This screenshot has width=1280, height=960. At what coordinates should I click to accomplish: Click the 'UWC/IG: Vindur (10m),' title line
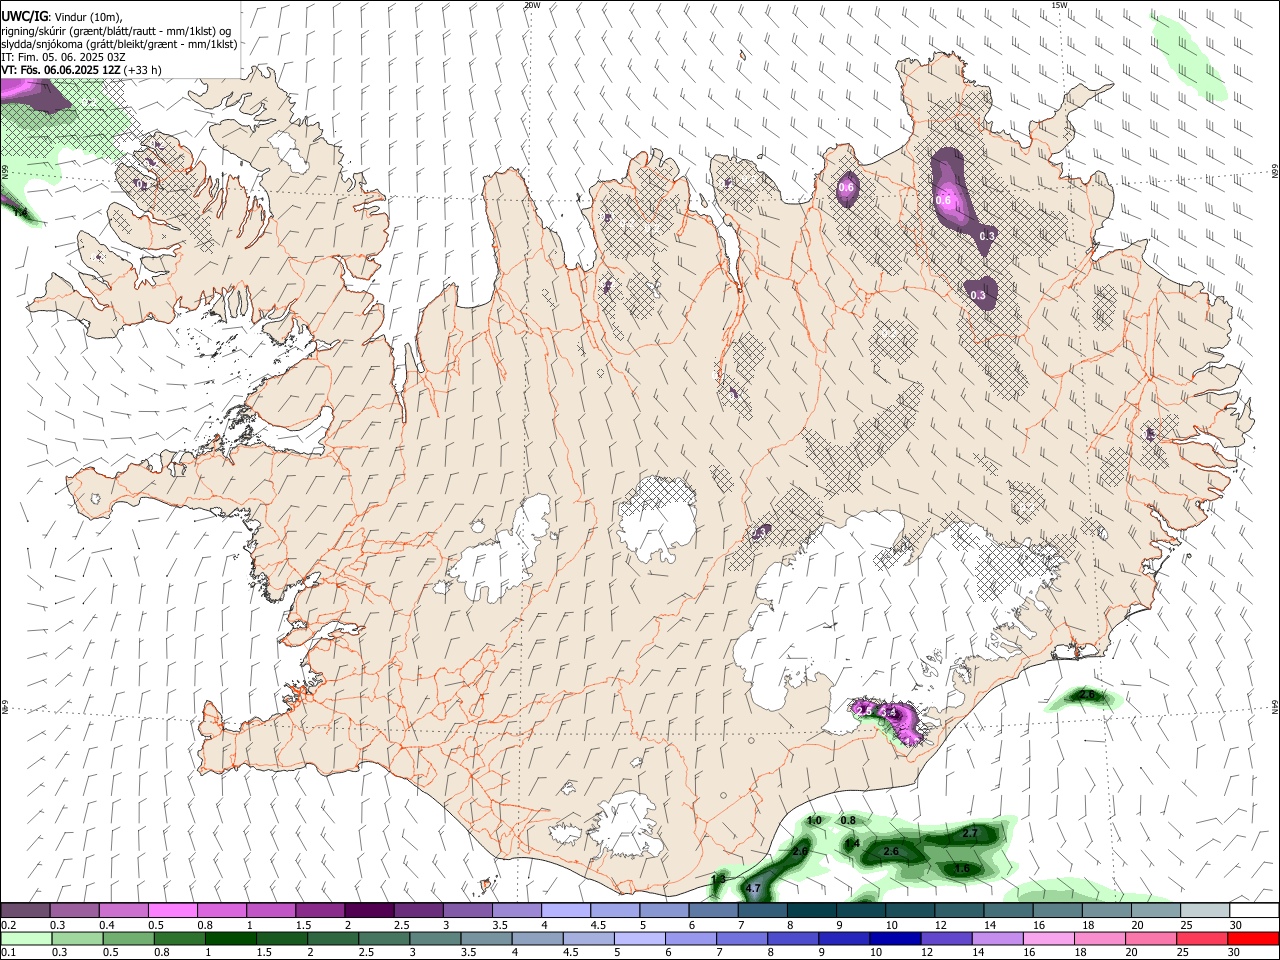point(61,17)
